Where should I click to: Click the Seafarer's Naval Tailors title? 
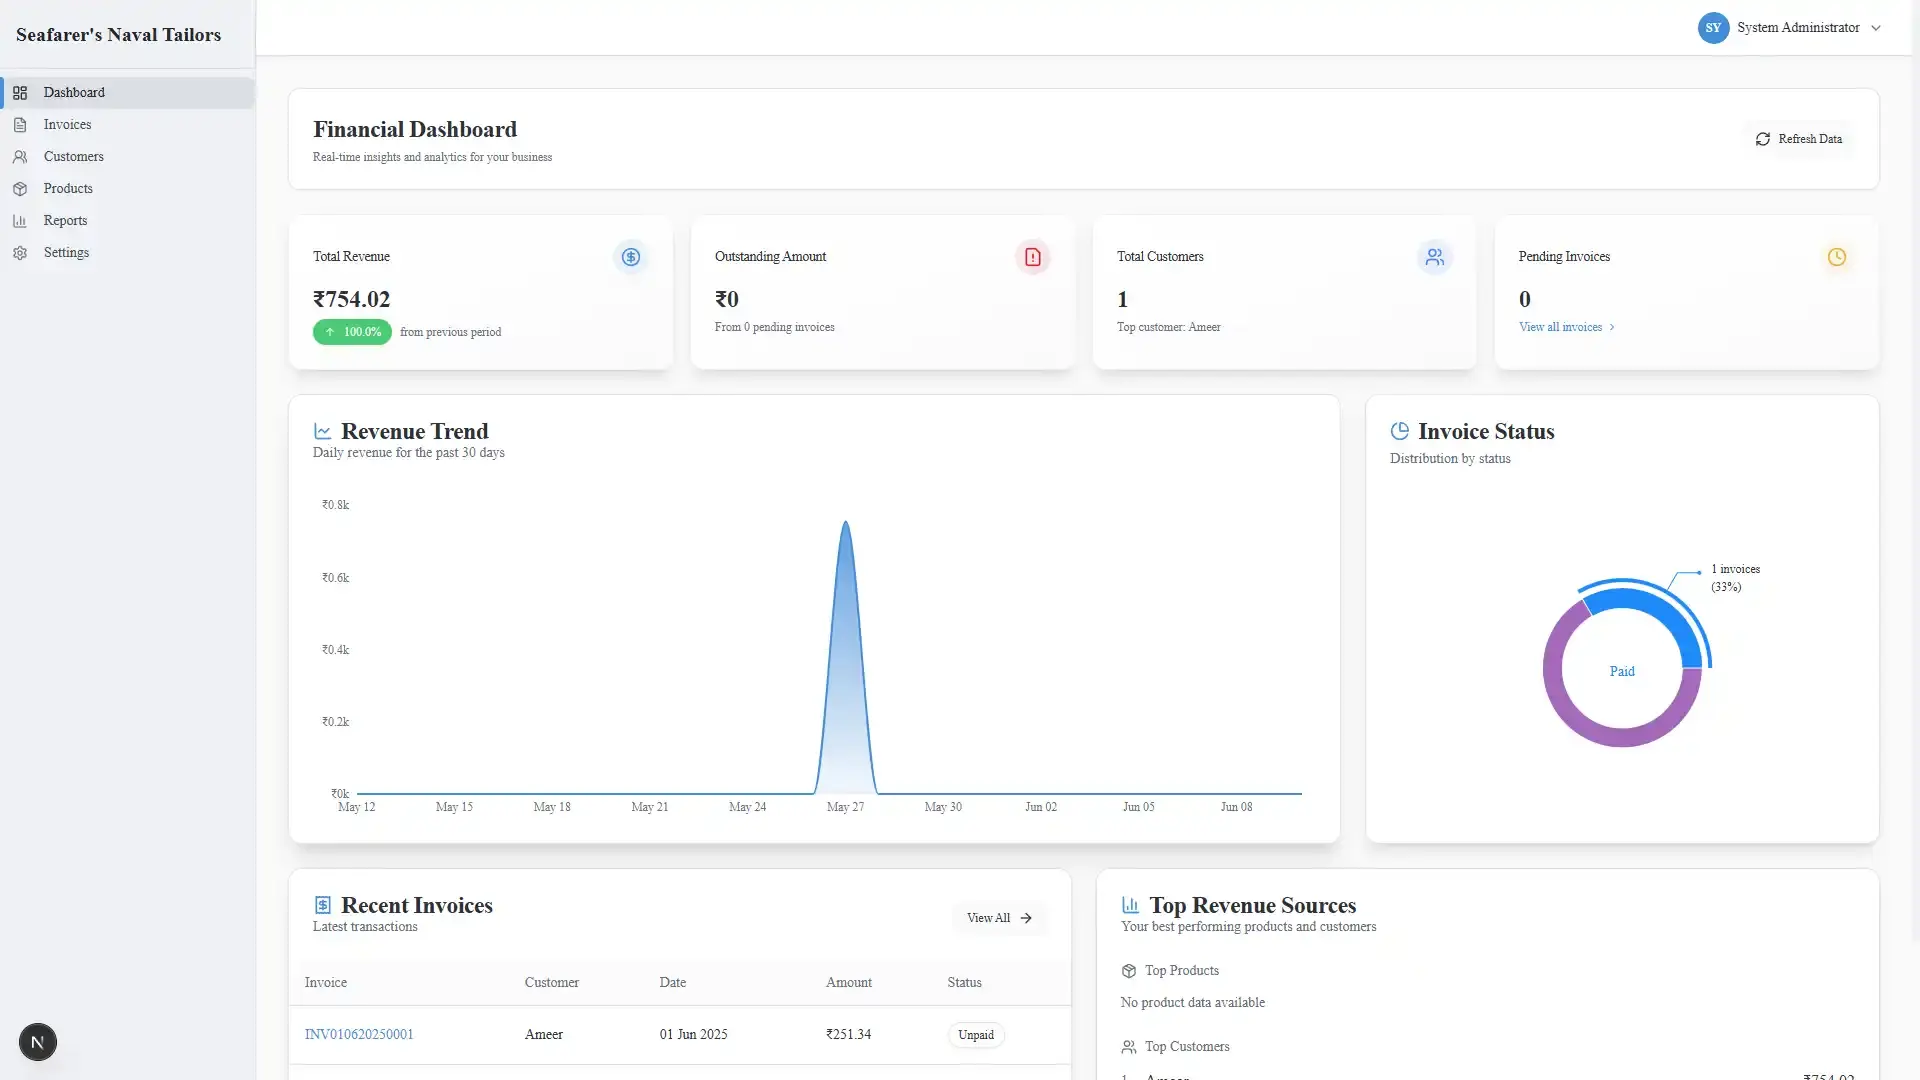point(119,35)
